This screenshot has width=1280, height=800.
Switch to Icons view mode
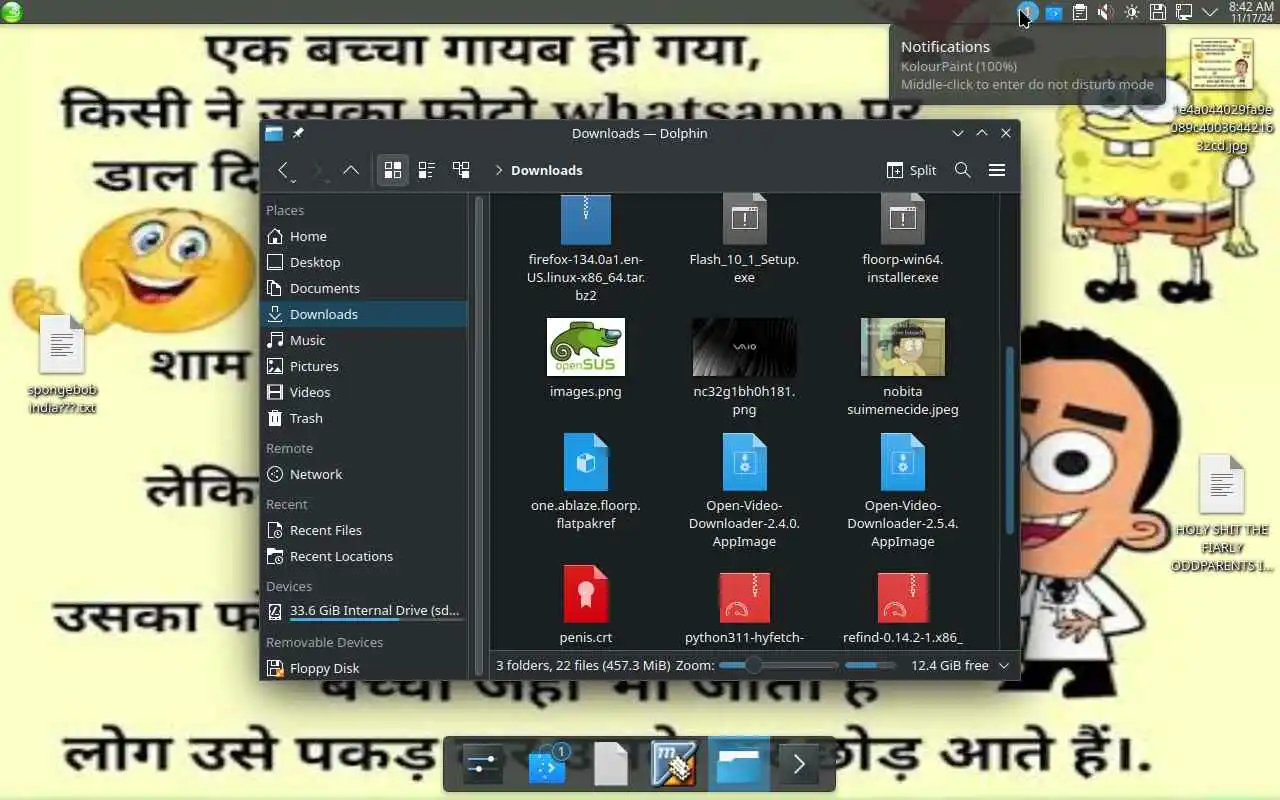click(x=392, y=170)
